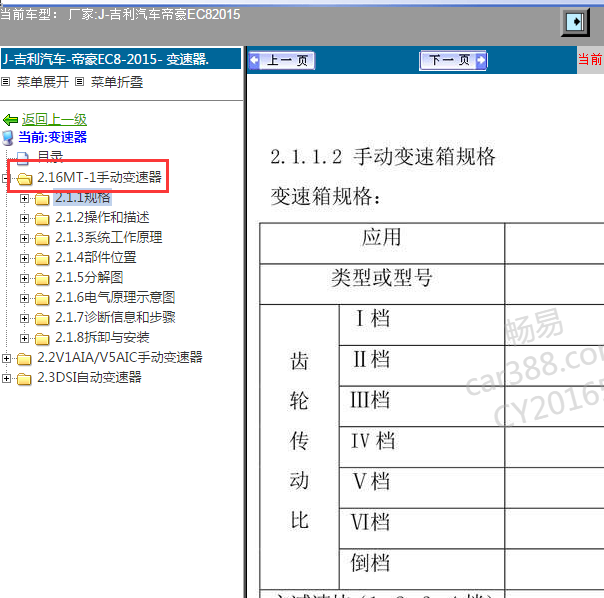Click the 返回上一级 link

coord(54,119)
